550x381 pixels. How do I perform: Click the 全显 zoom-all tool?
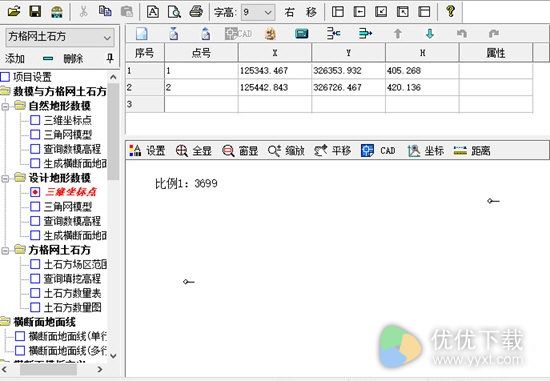(194, 151)
